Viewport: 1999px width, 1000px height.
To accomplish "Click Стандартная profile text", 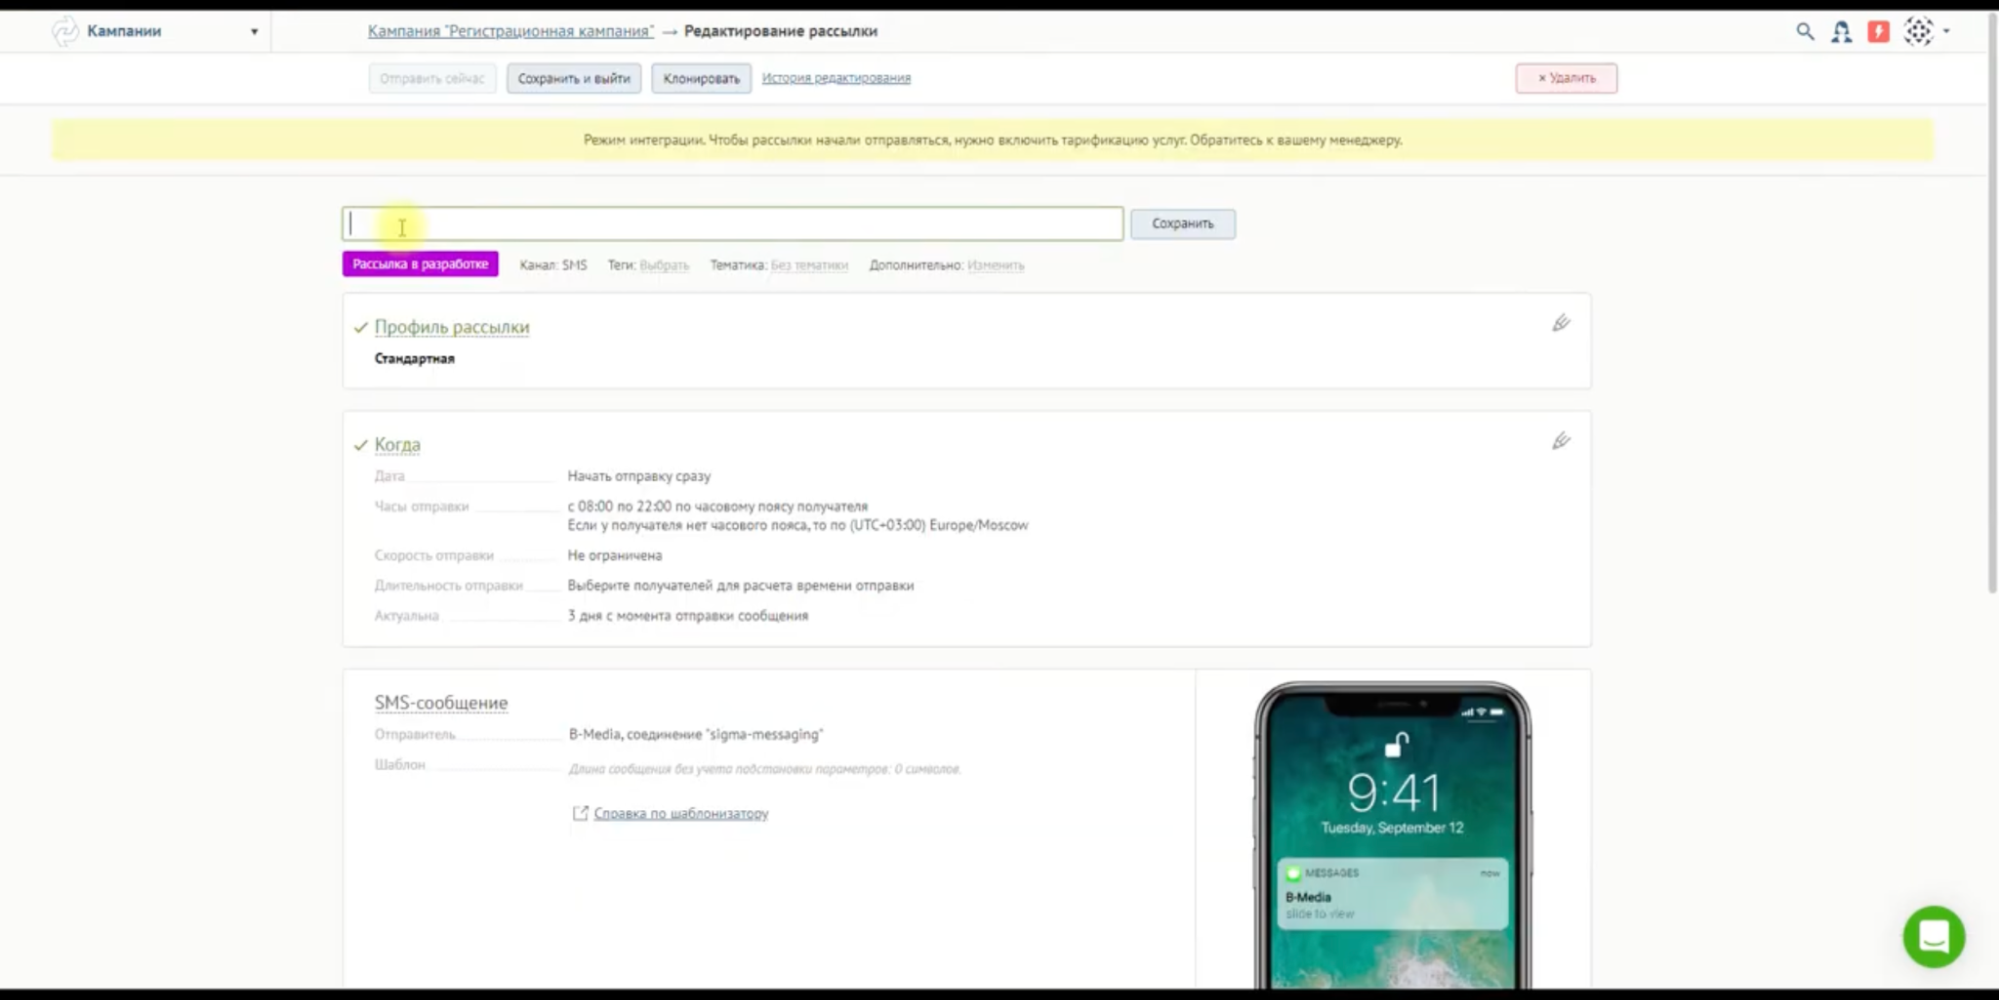I will [x=414, y=359].
